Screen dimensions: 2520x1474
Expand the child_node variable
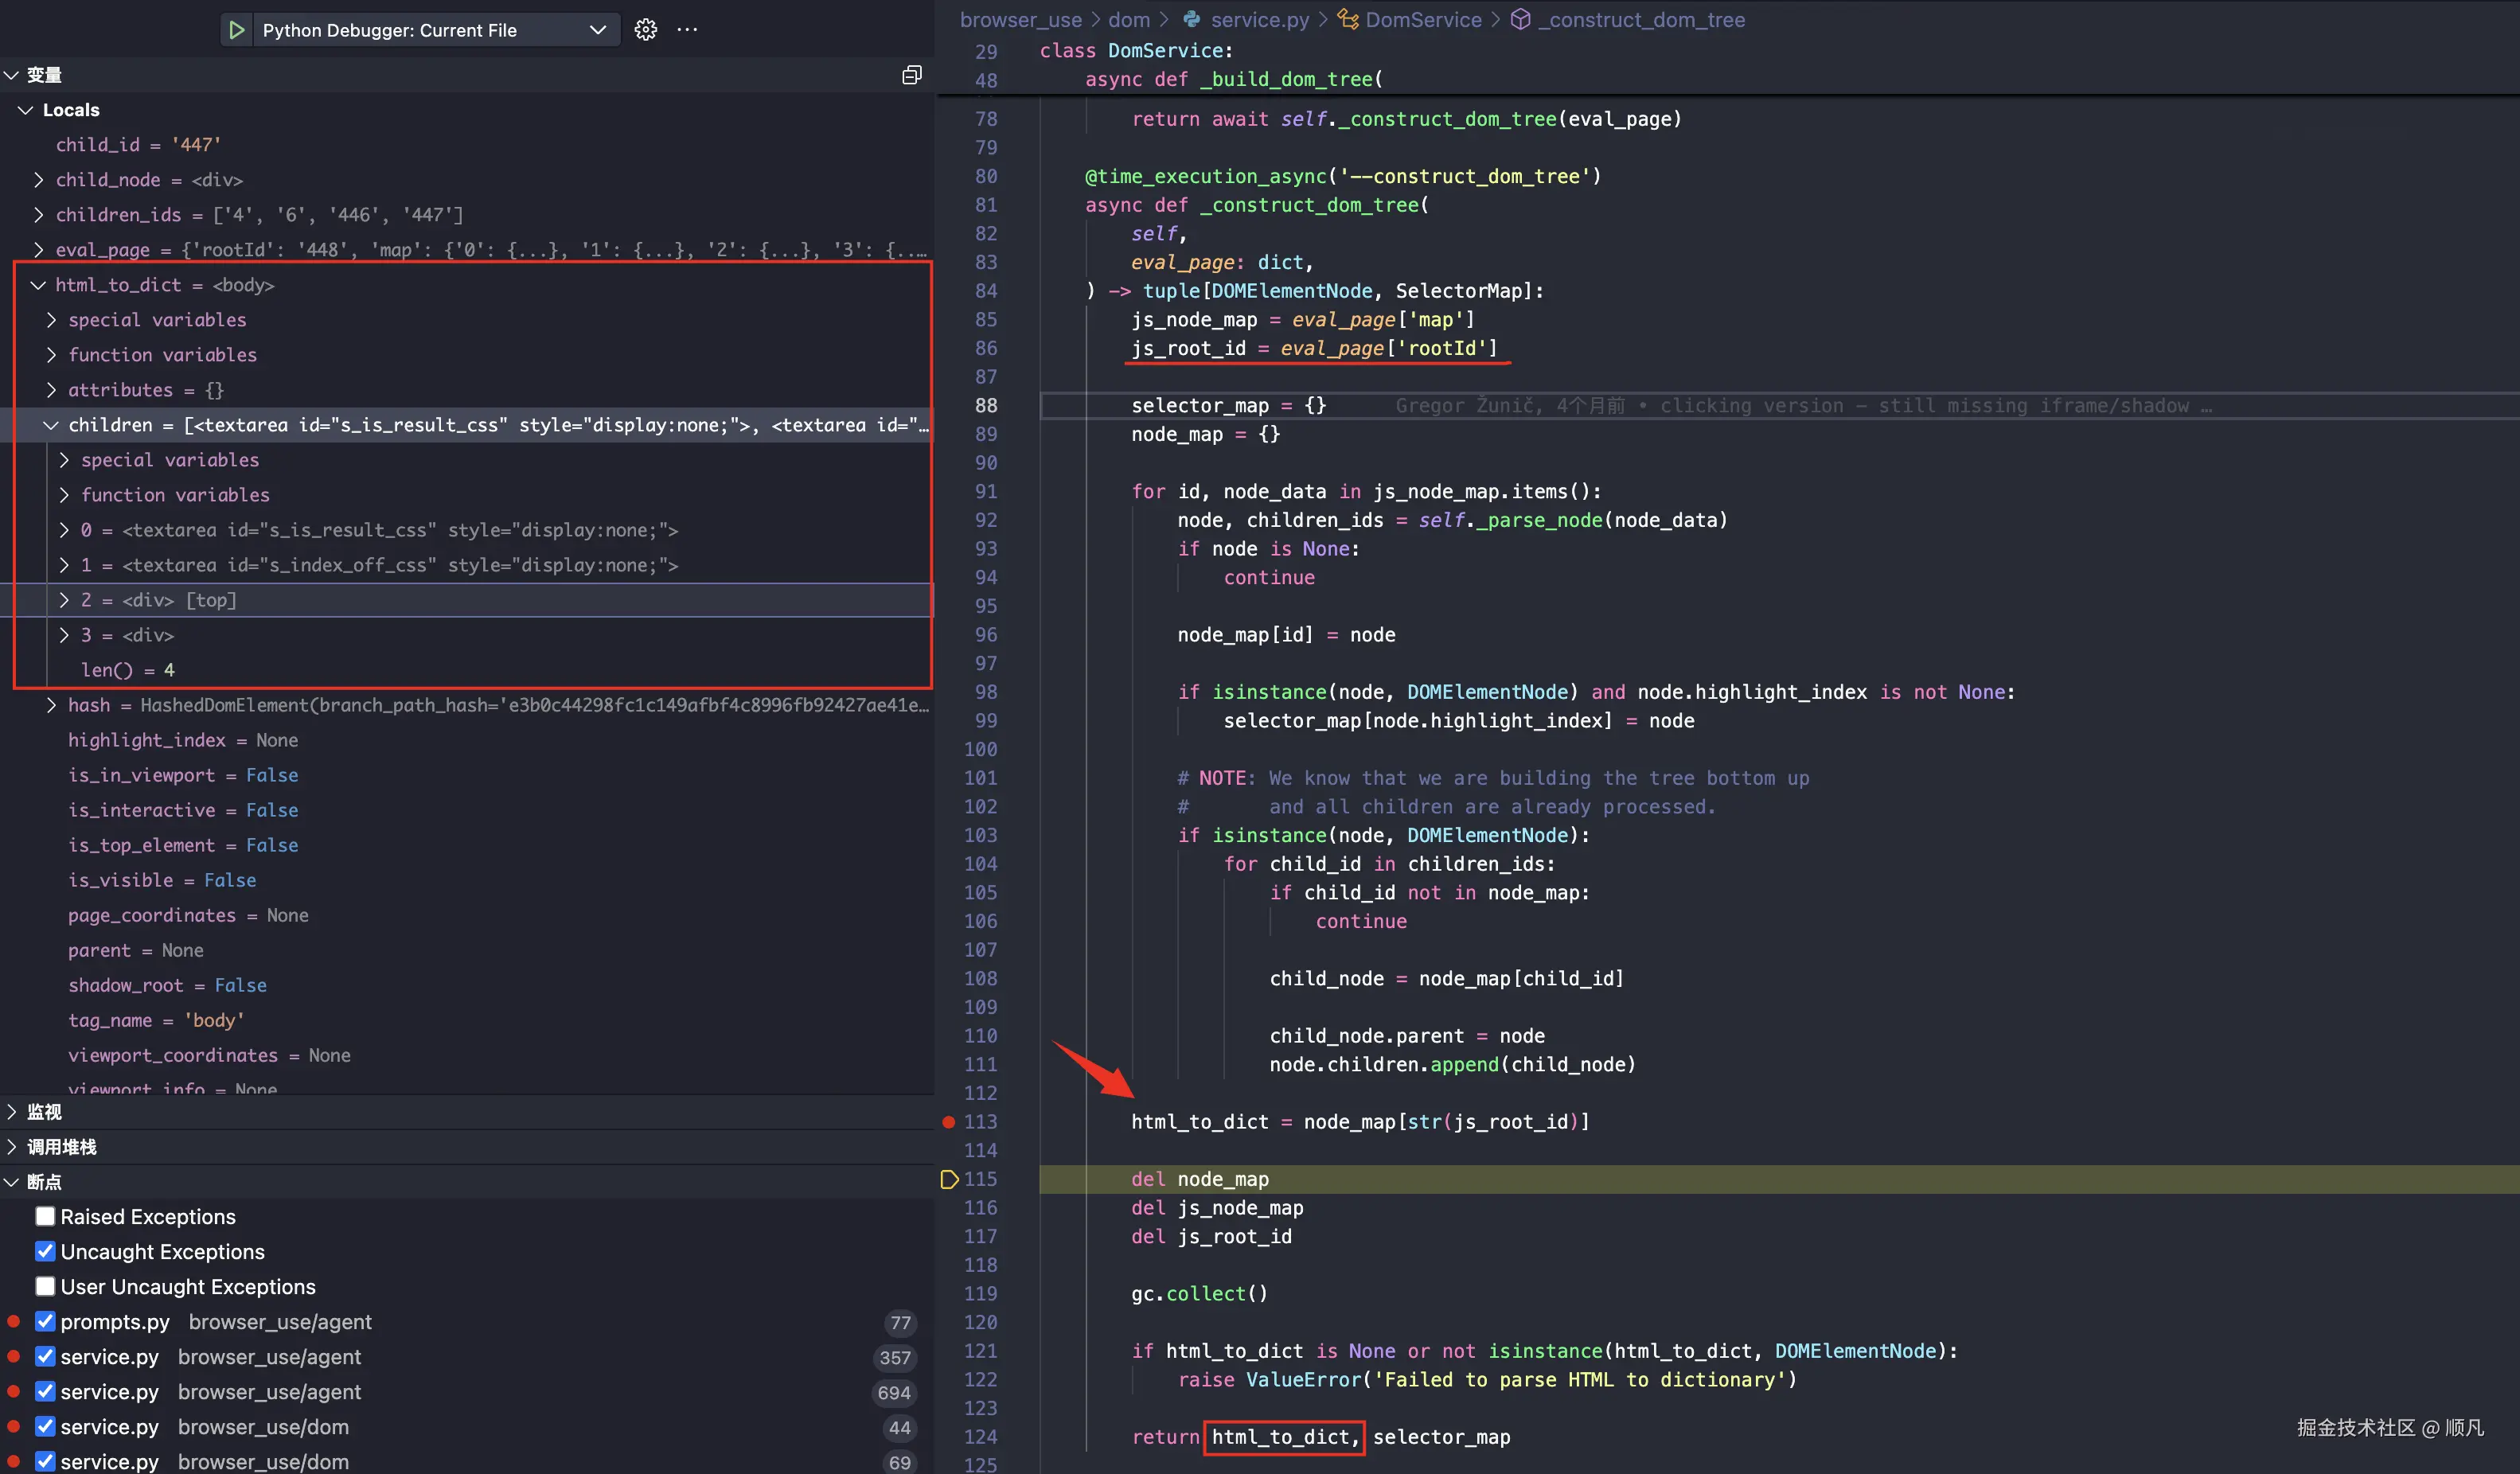(x=39, y=180)
